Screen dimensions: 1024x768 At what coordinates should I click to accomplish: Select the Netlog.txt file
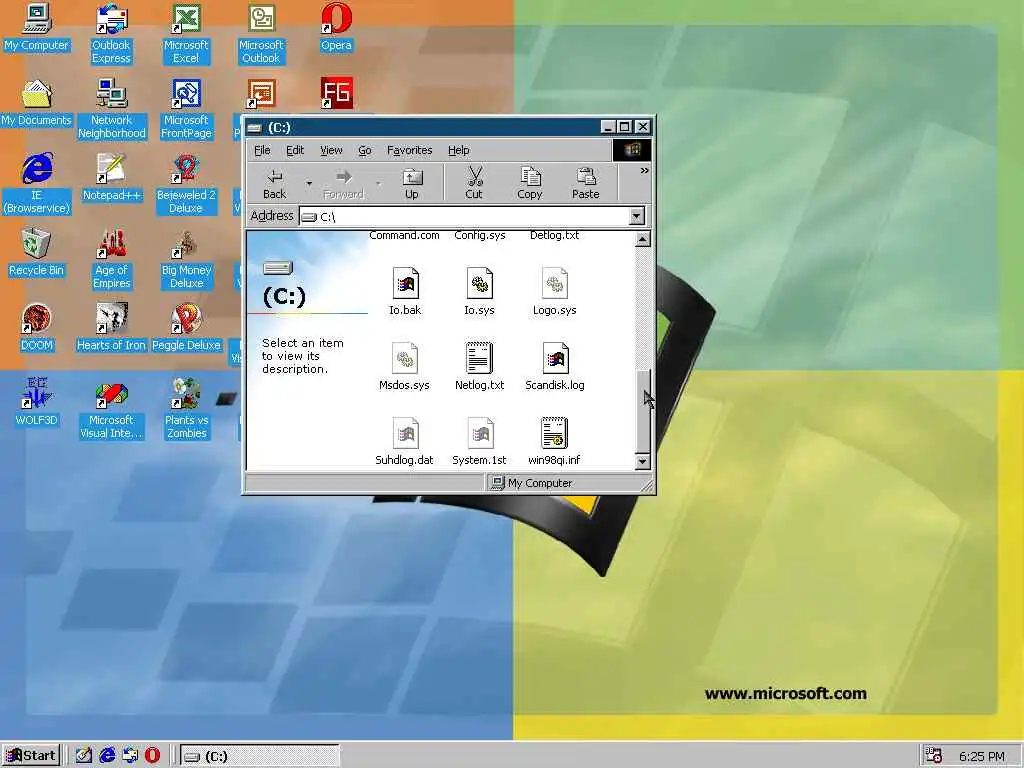(x=479, y=367)
